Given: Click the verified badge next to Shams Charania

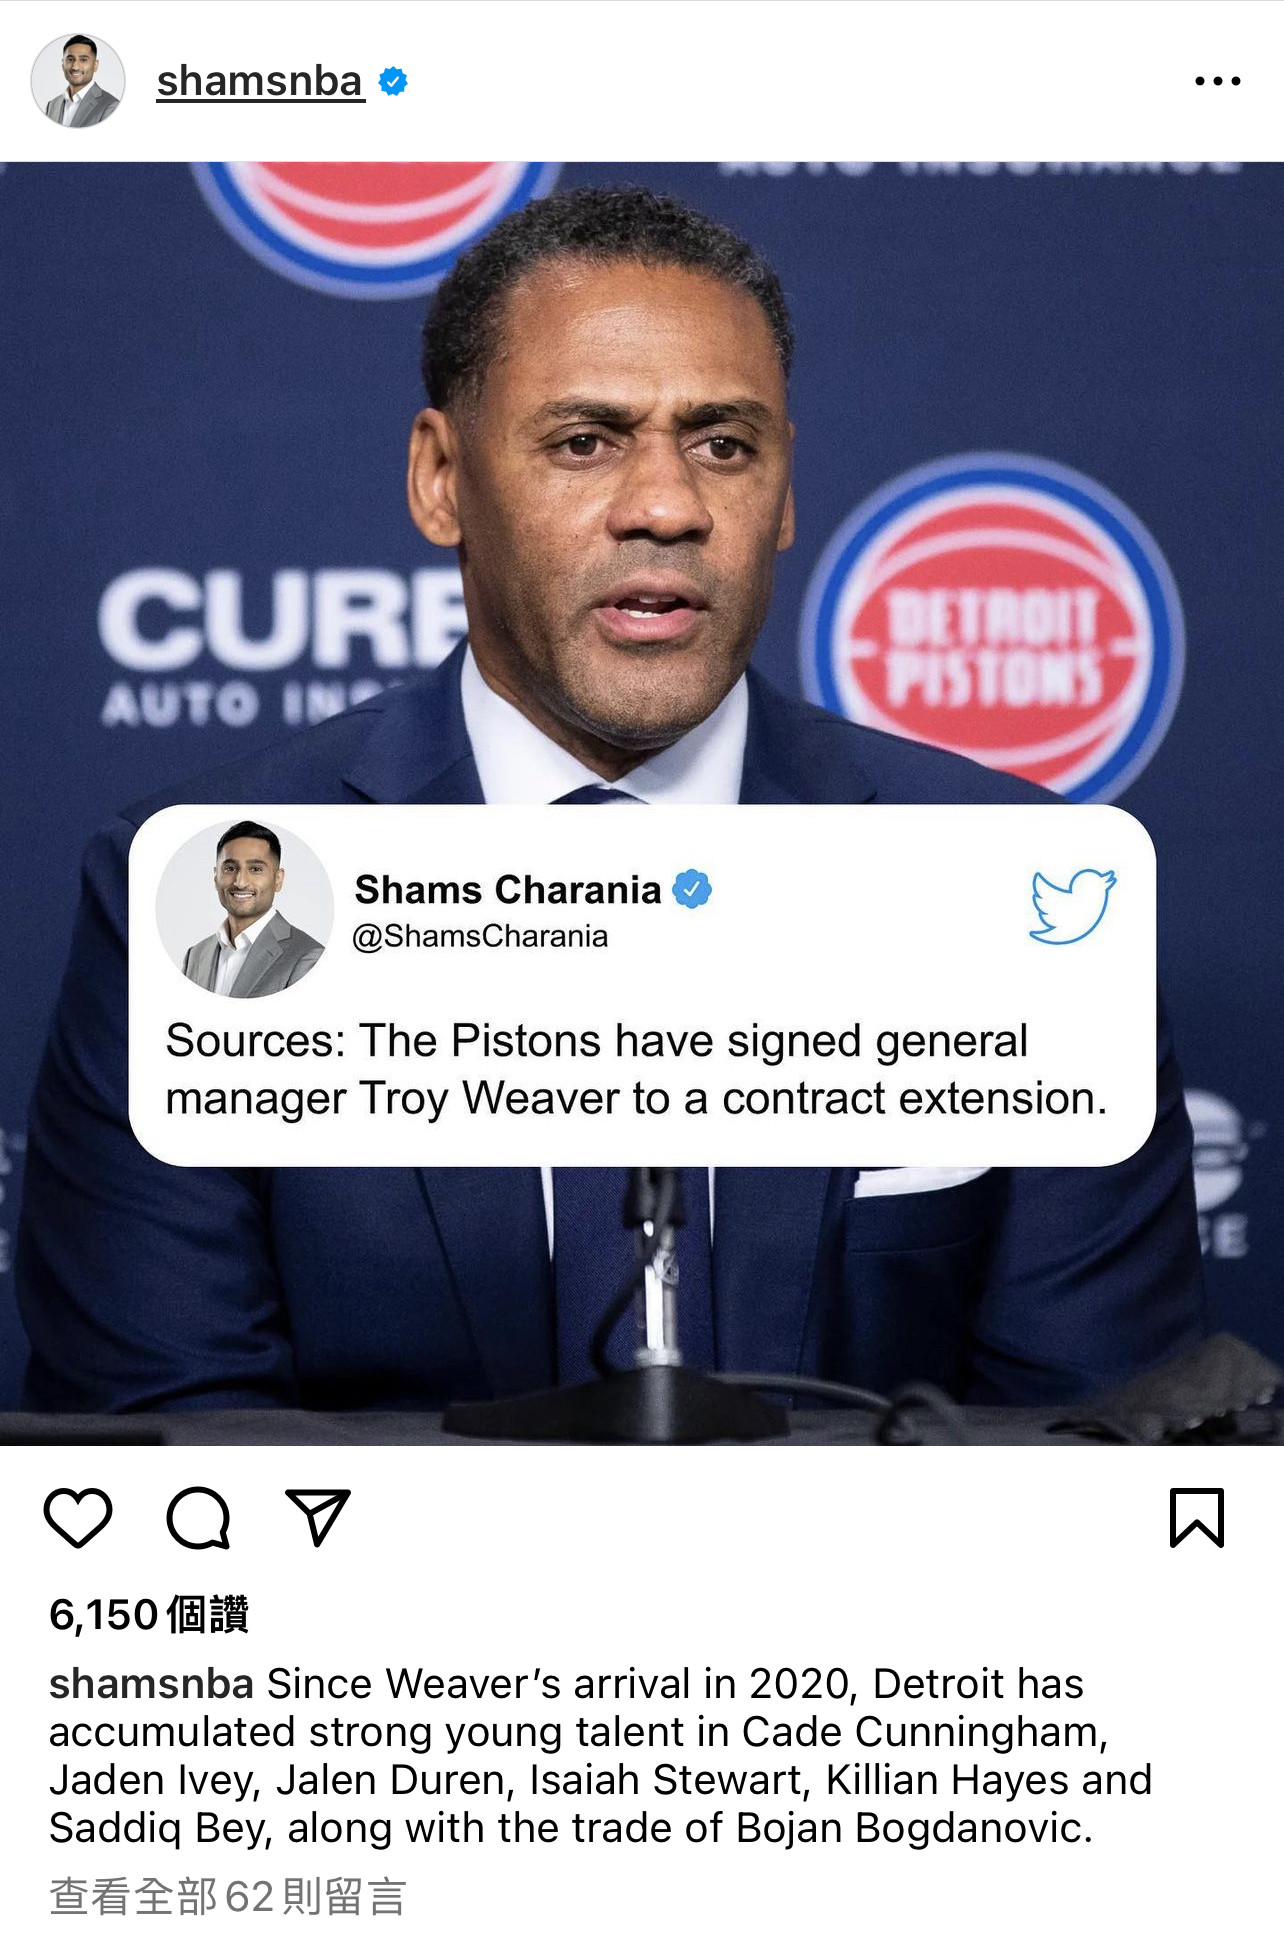Looking at the screenshot, I should pos(692,889).
